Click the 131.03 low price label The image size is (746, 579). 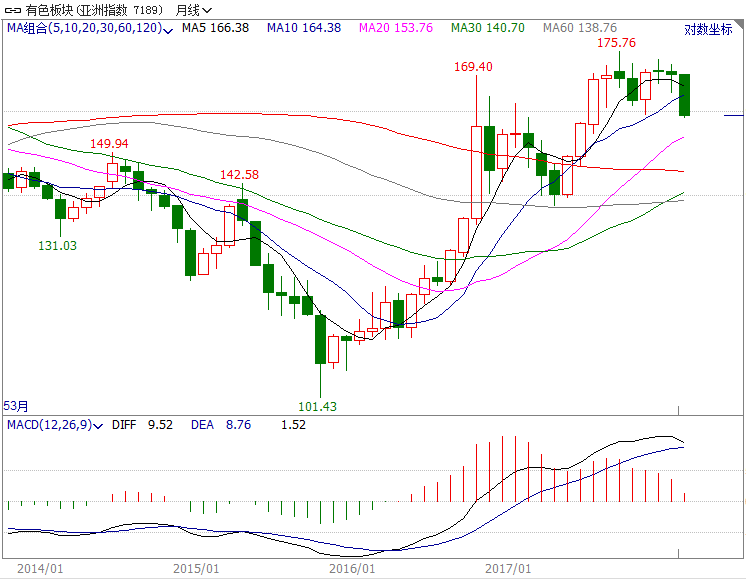(x=57, y=245)
